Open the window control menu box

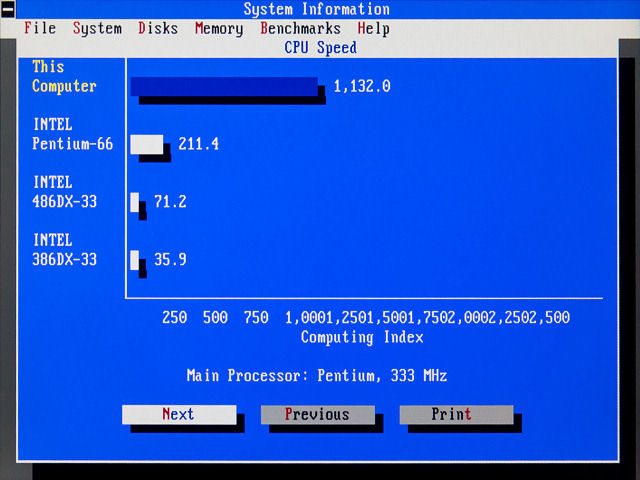8,9
